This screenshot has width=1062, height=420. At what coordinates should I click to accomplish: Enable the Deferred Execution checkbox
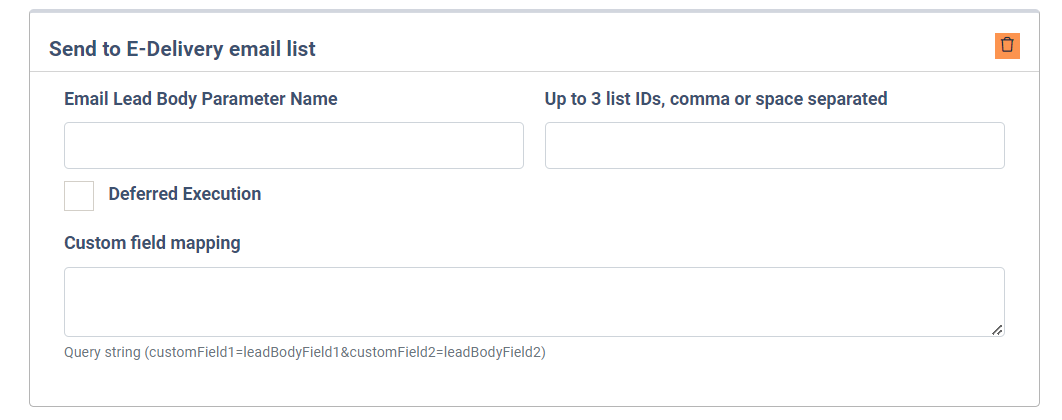pyautogui.click(x=79, y=196)
